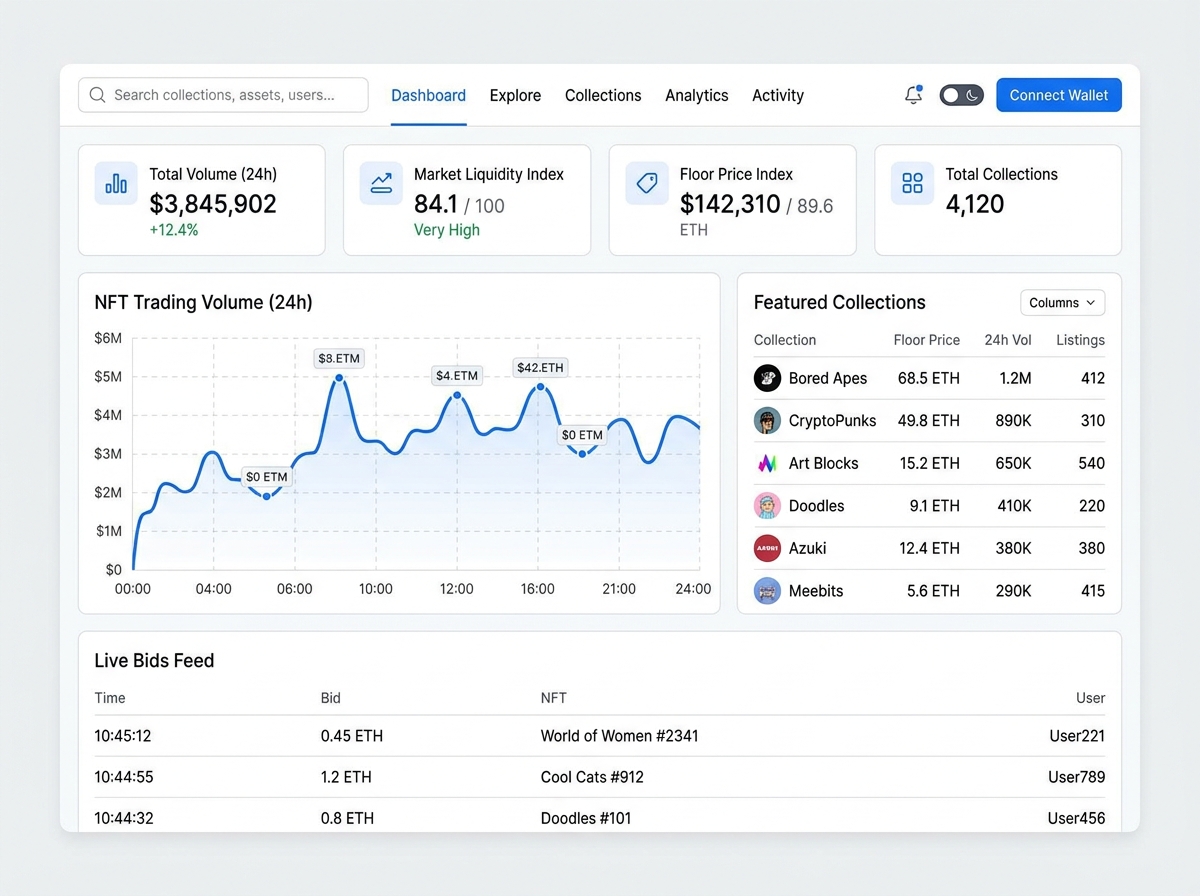
Task: Open the notifications bell
Action: 913,95
